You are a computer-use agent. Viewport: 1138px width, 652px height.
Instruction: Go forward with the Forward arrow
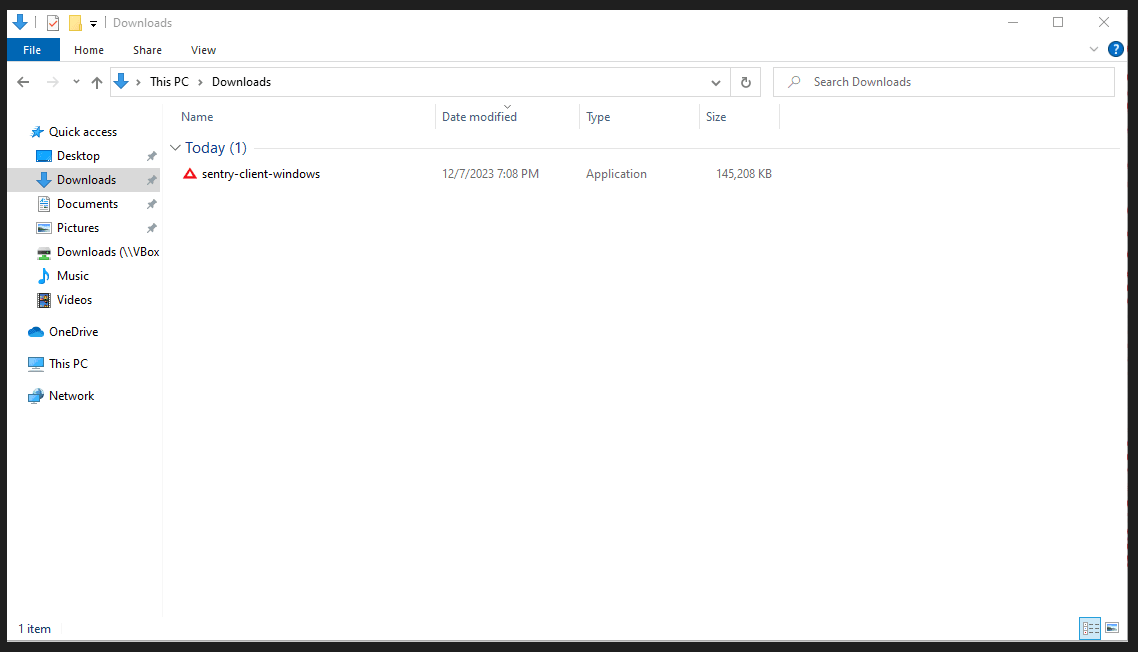[x=52, y=82]
